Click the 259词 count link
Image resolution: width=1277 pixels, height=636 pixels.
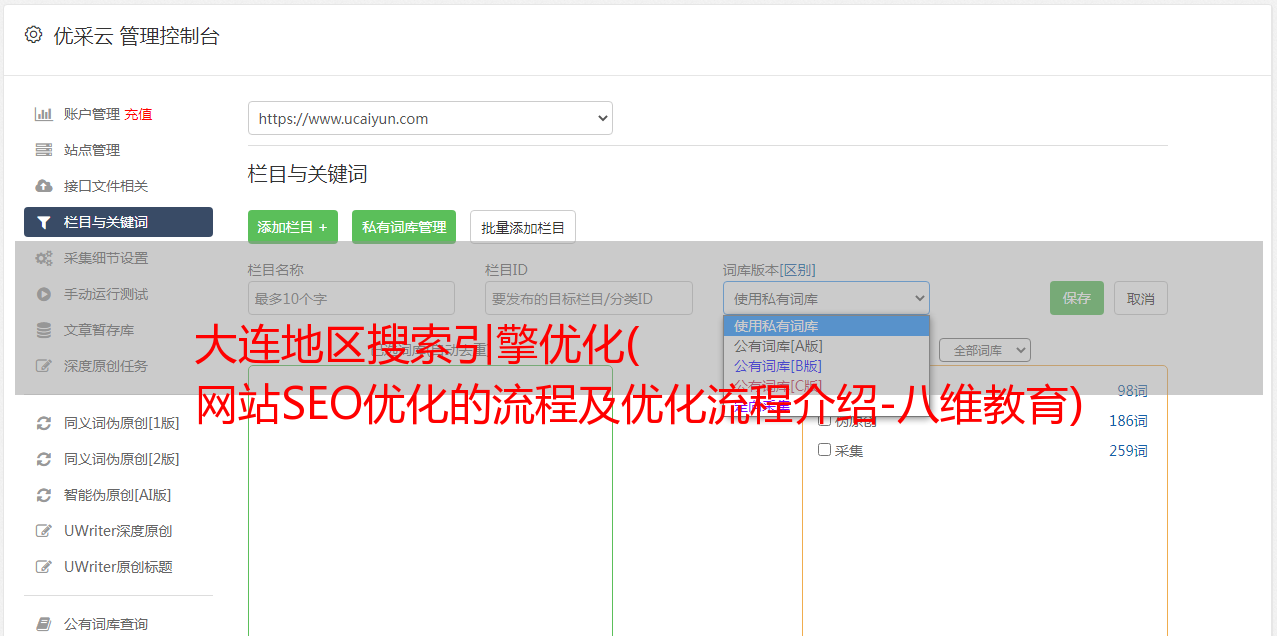tap(1128, 451)
